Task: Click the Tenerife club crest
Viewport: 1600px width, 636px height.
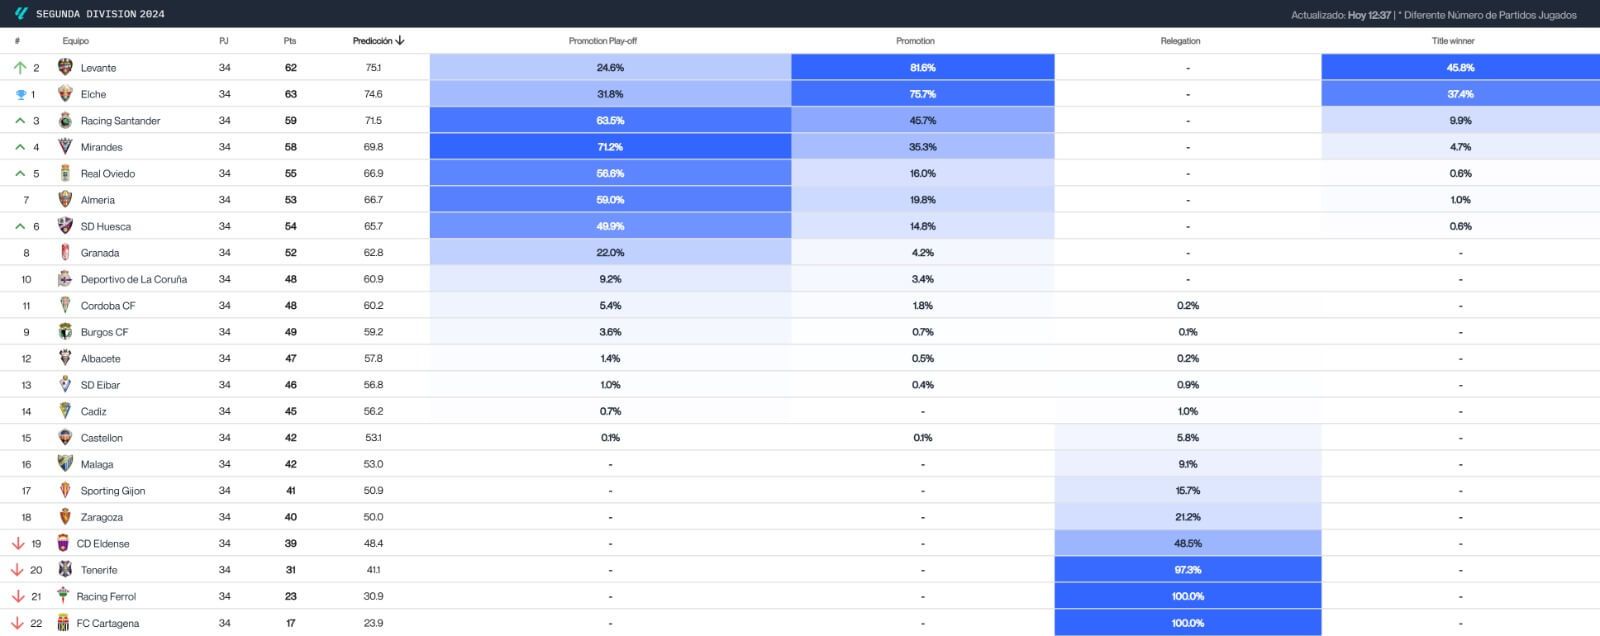Action: click(65, 570)
